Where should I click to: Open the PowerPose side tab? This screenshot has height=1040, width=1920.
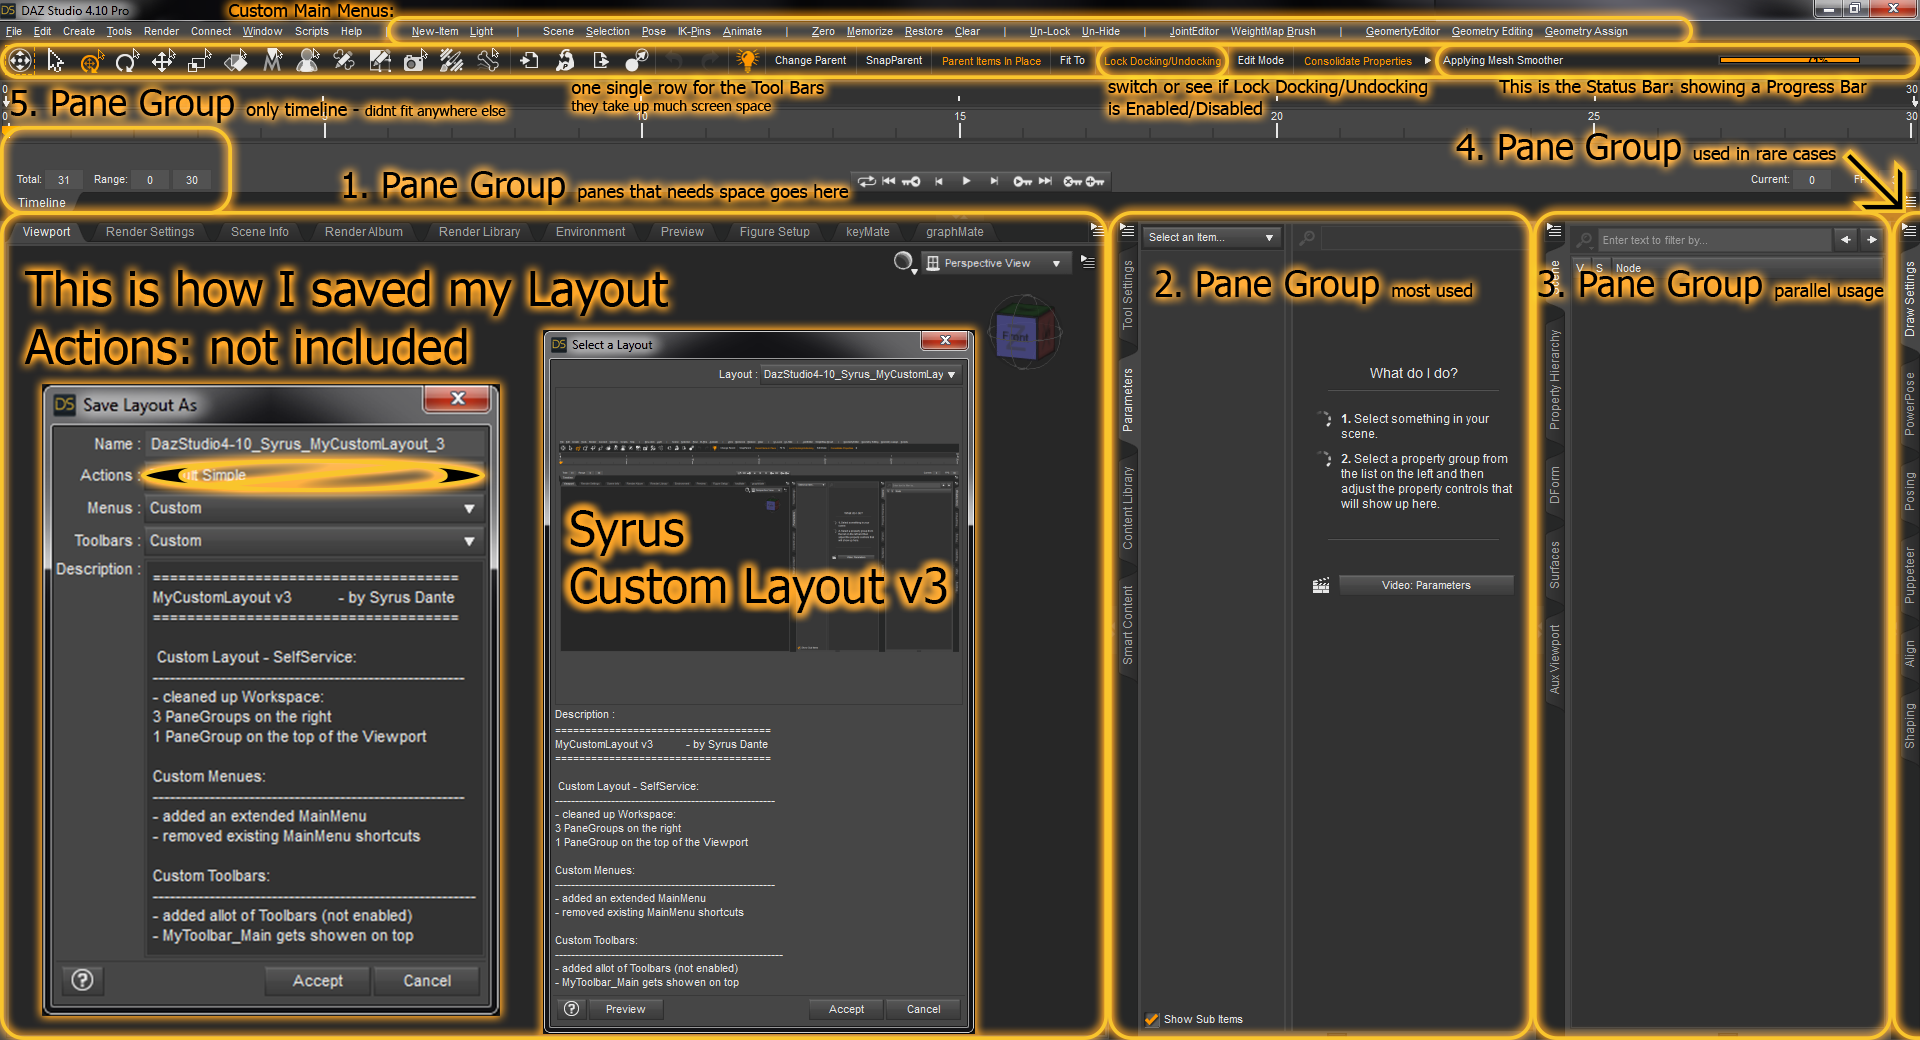click(1910, 404)
